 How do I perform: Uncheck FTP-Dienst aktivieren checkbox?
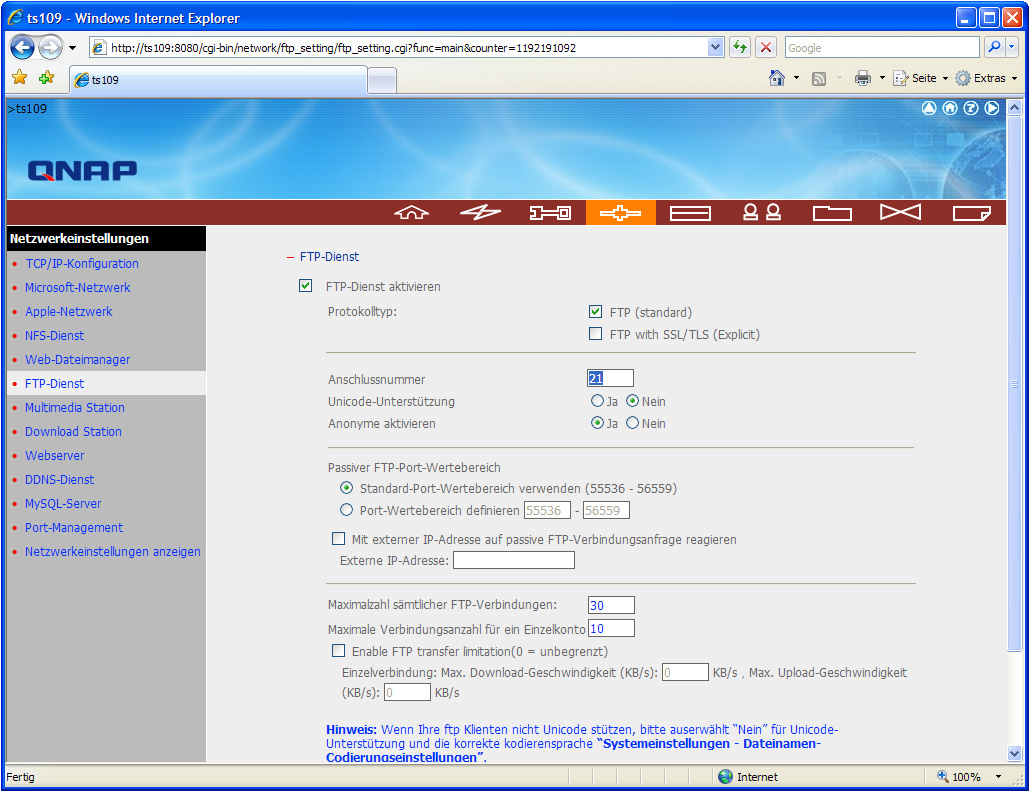306,287
